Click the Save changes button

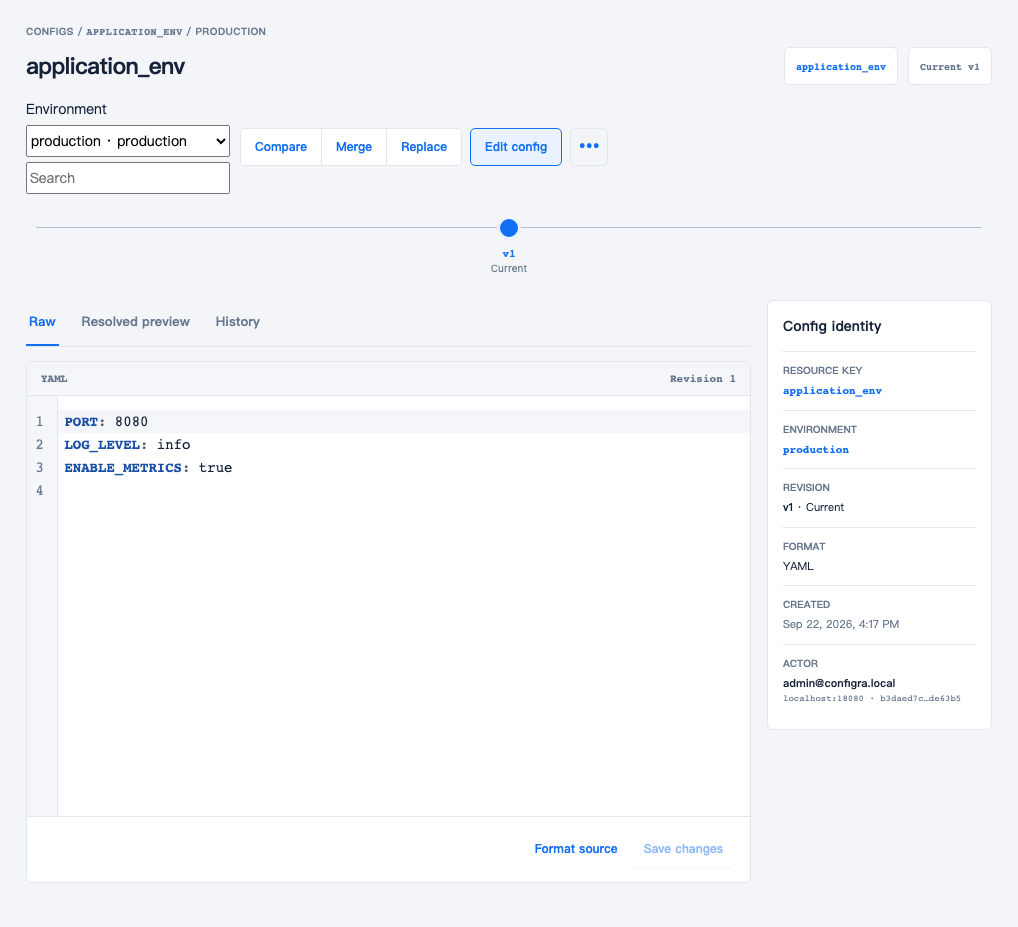click(x=683, y=849)
